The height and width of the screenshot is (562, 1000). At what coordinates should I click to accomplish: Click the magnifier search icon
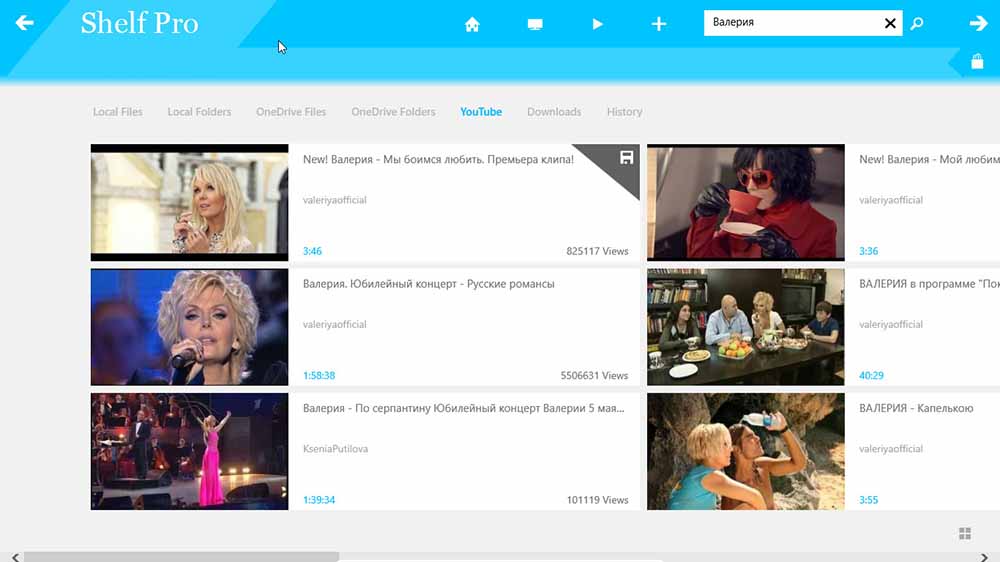[x=917, y=24]
